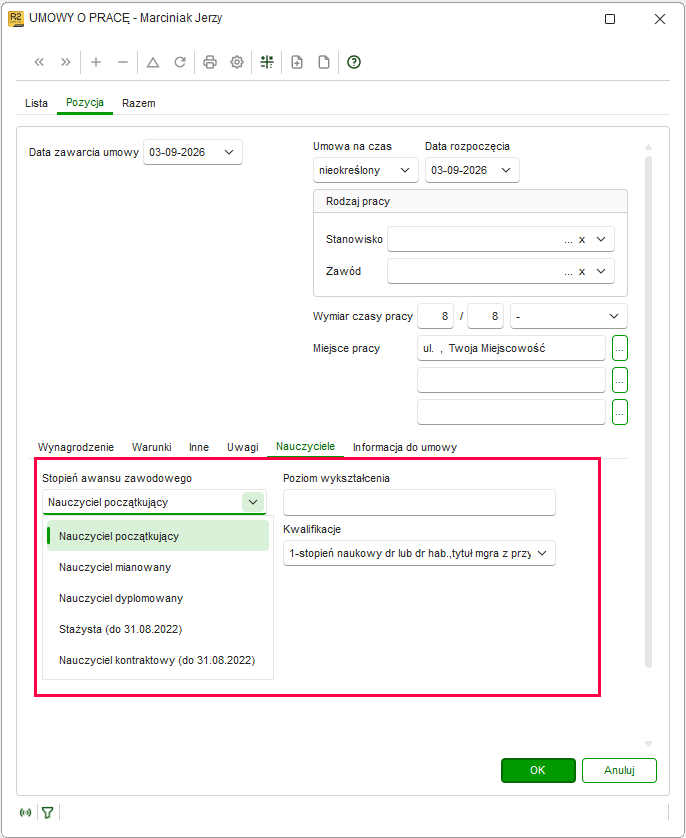Click scrollbar down arrow
The width and height of the screenshot is (686, 838).
[648, 744]
